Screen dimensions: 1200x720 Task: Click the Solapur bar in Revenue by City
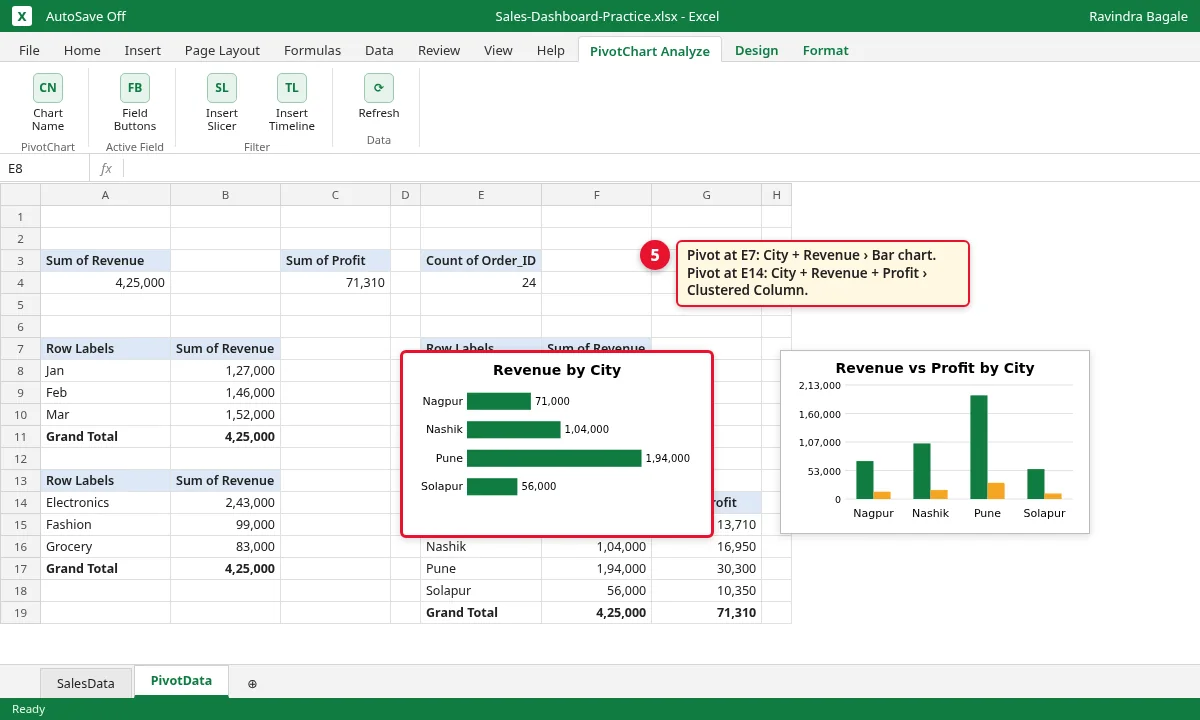[x=492, y=486]
